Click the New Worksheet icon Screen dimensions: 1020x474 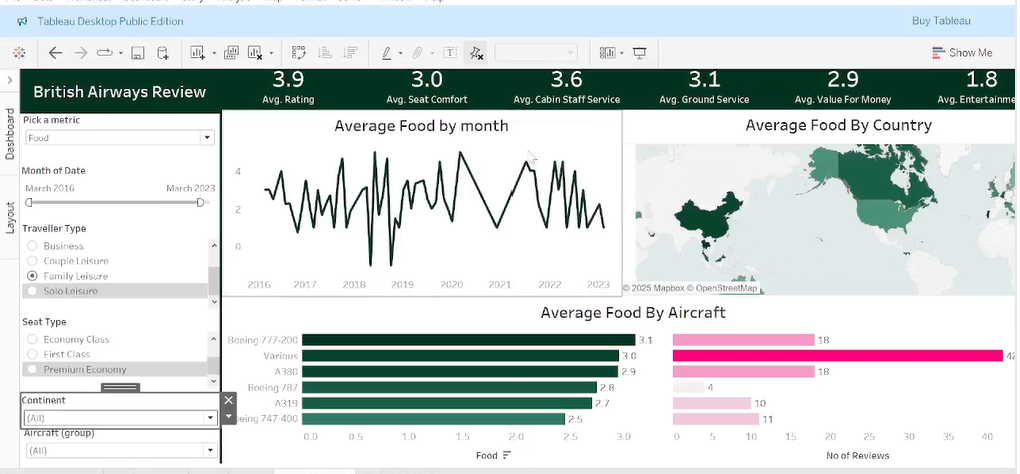coord(197,53)
